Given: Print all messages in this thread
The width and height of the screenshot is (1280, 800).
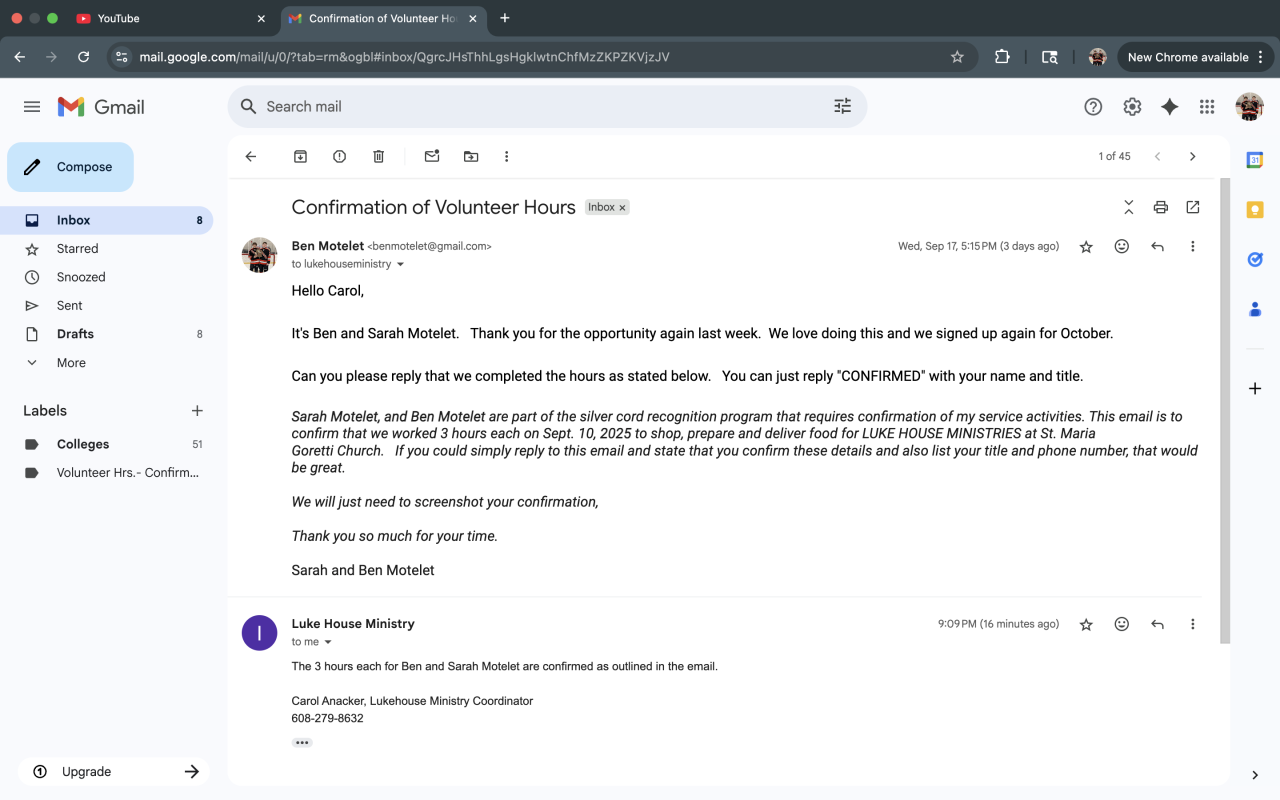Looking at the screenshot, I should click(x=1160, y=207).
